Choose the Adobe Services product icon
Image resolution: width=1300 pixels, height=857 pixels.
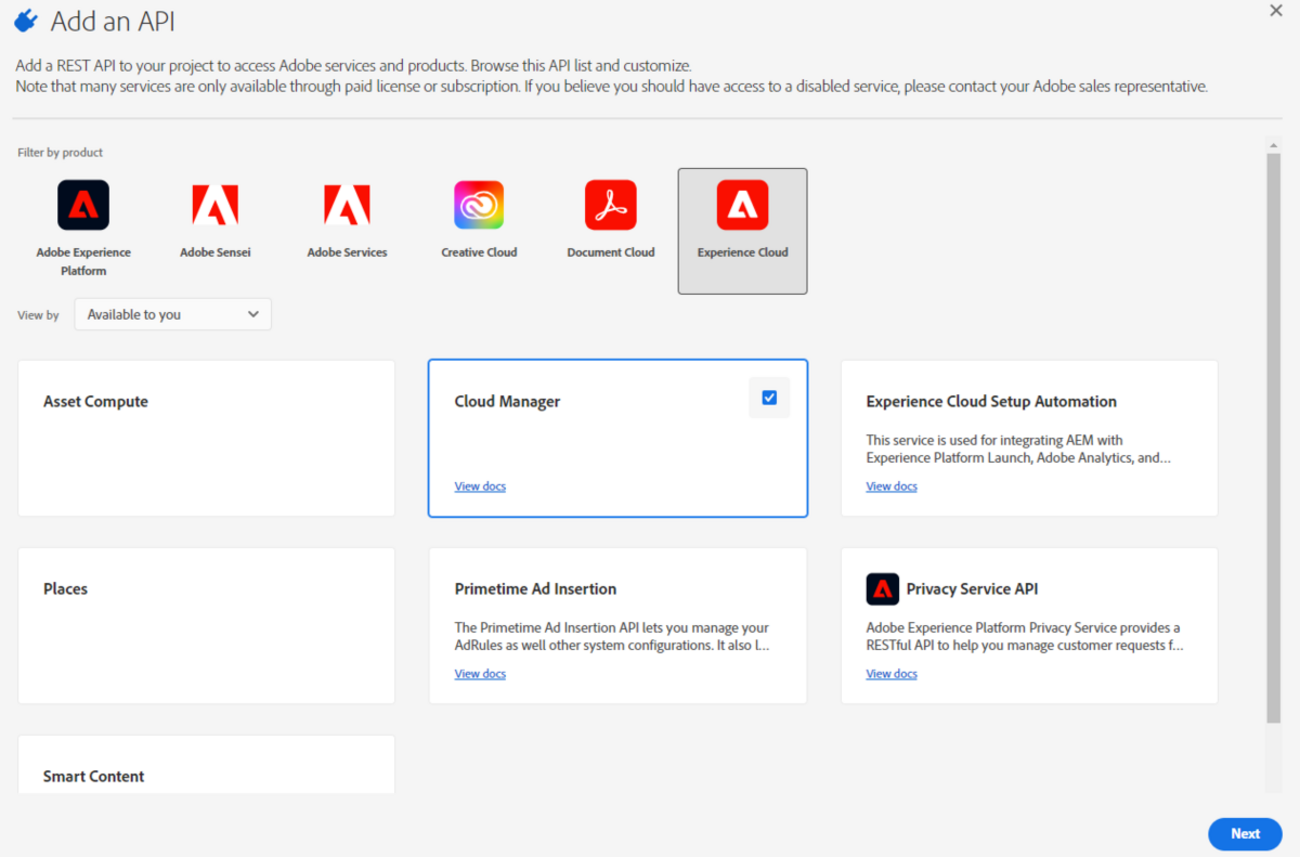click(x=347, y=205)
